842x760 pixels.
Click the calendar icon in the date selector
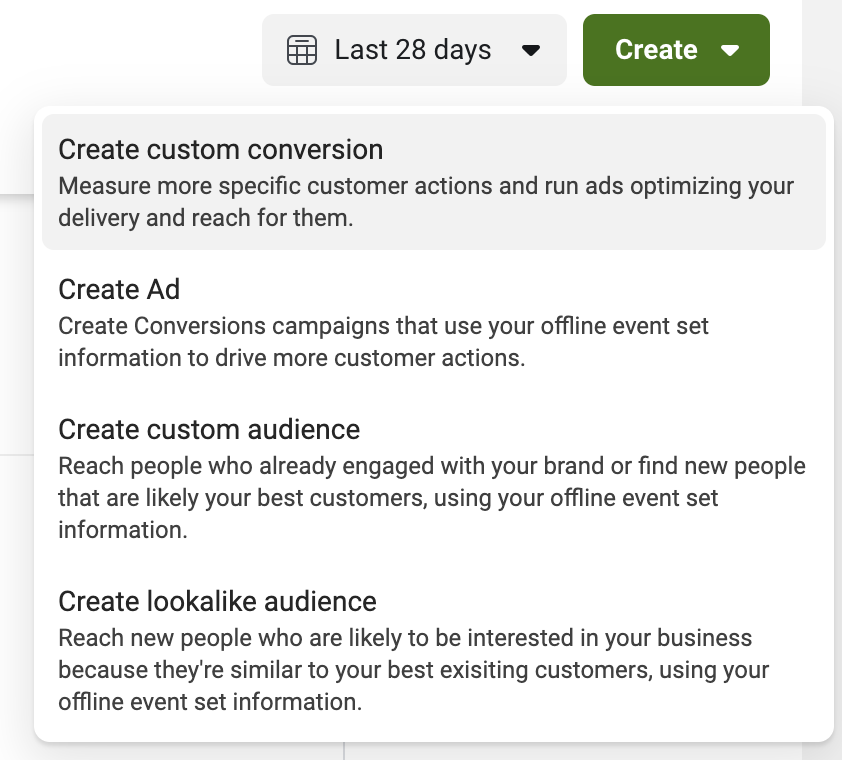302,50
